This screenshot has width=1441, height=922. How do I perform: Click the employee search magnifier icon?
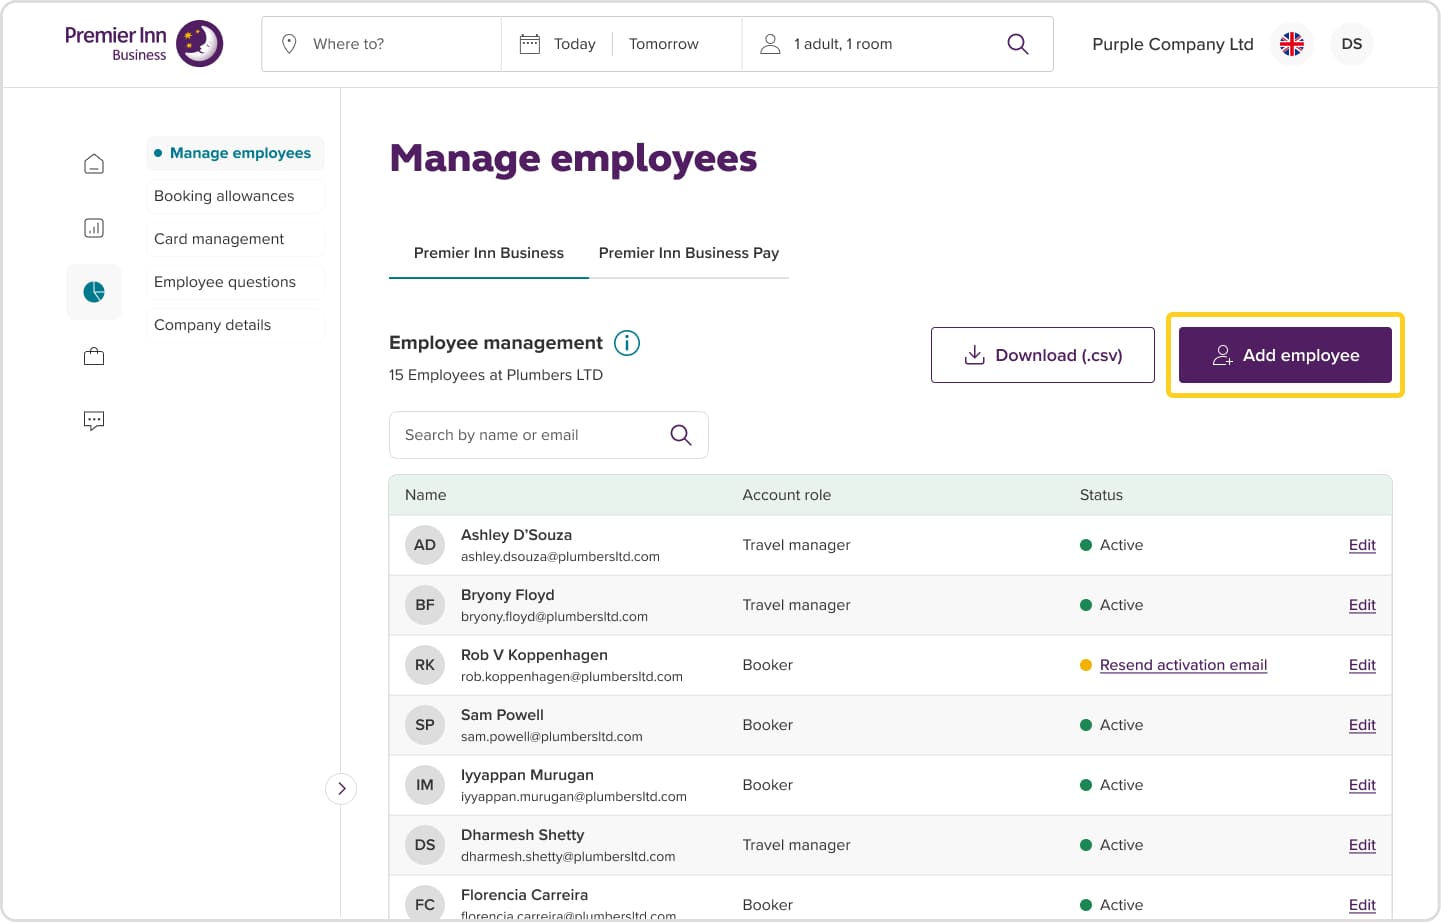tap(681, 435)
